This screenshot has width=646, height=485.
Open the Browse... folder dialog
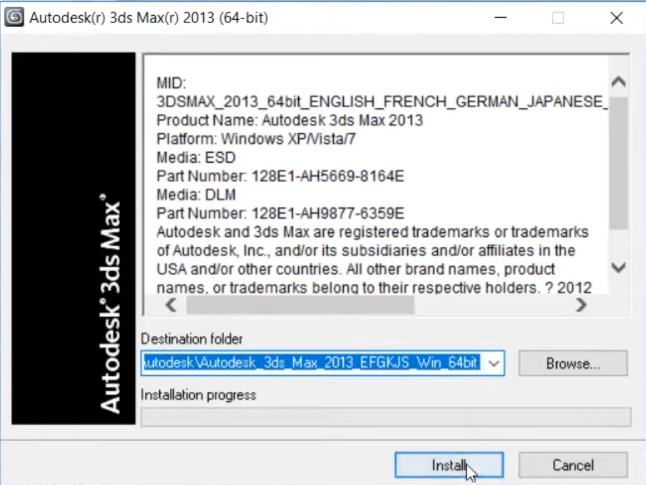point(573,363)
